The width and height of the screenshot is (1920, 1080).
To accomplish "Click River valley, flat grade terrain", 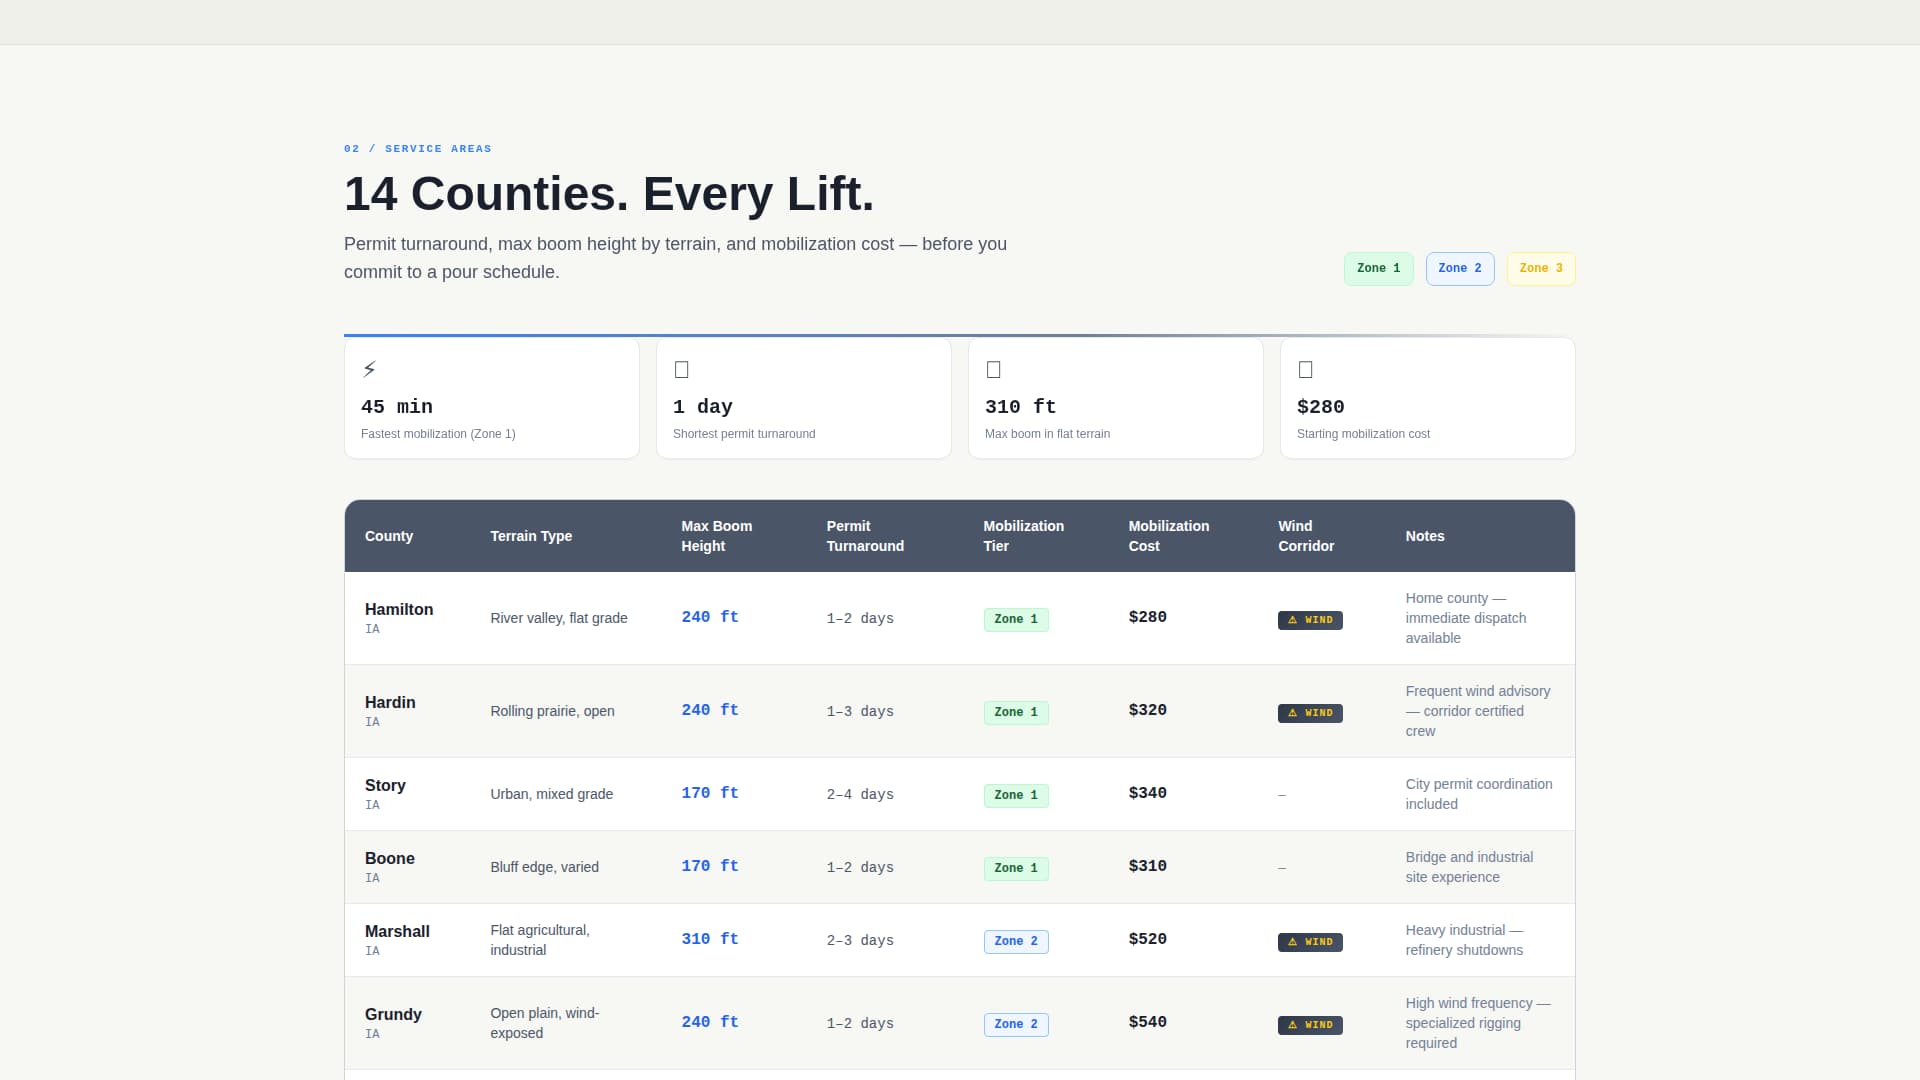I will tap(559, 619).
